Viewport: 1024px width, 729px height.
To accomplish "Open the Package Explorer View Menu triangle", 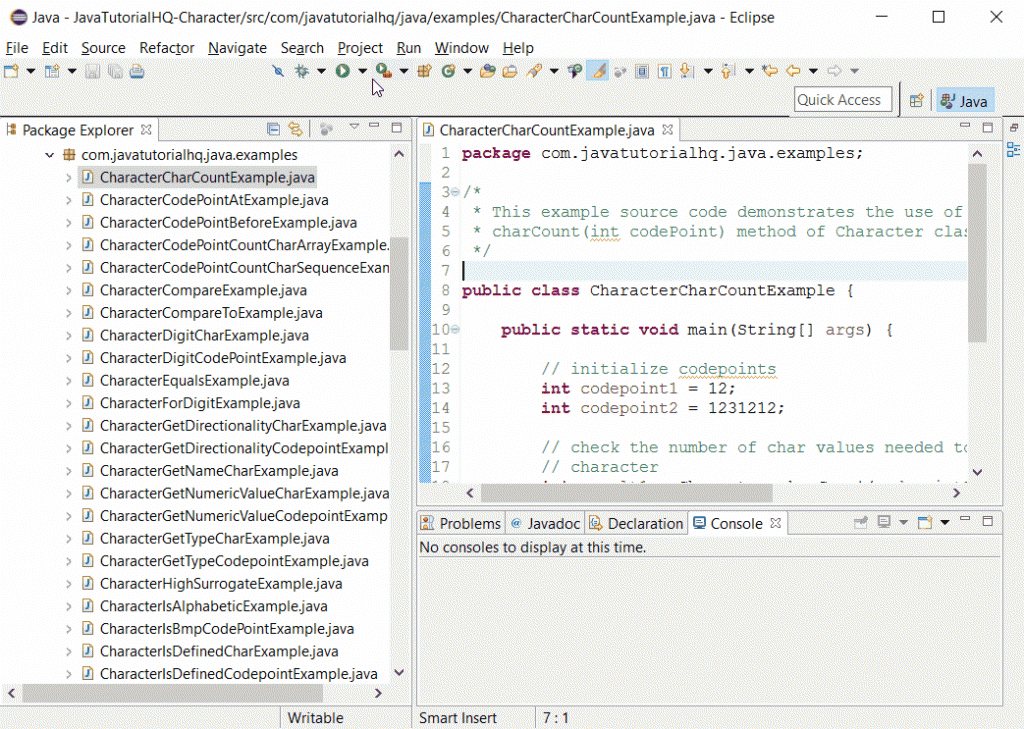I will pyautogui.click(x=355, y=126).
